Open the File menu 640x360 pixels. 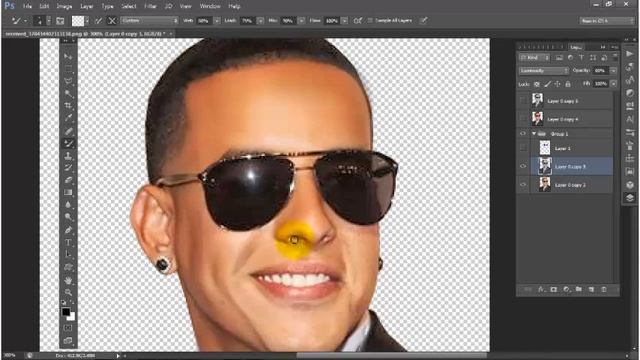coord(27,6)
